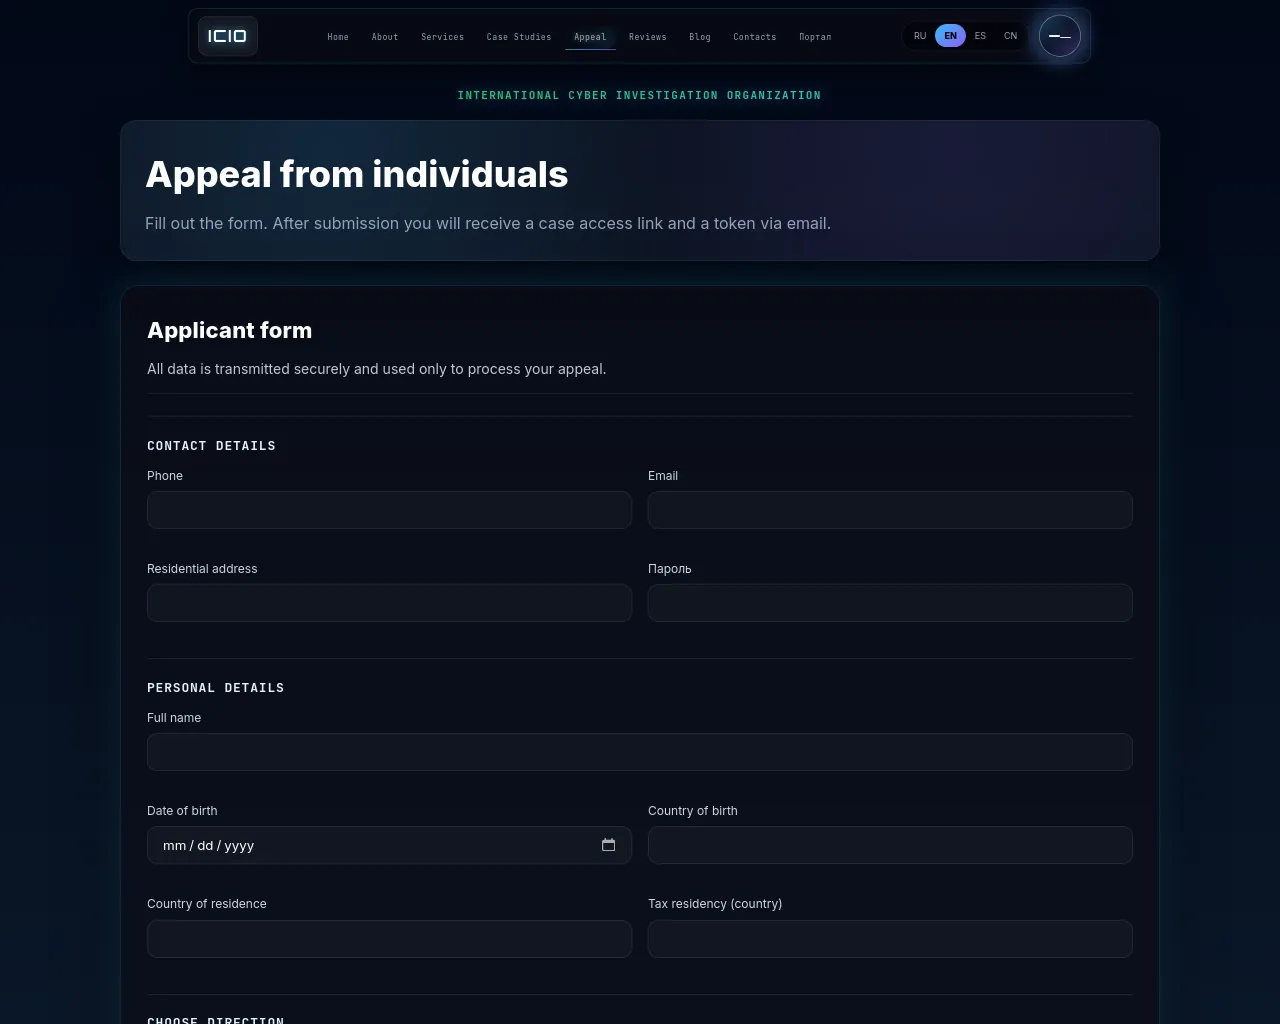Viewport: 1280px width, 1024px height.
Task: Click the Phone input field
Action: 389,510
